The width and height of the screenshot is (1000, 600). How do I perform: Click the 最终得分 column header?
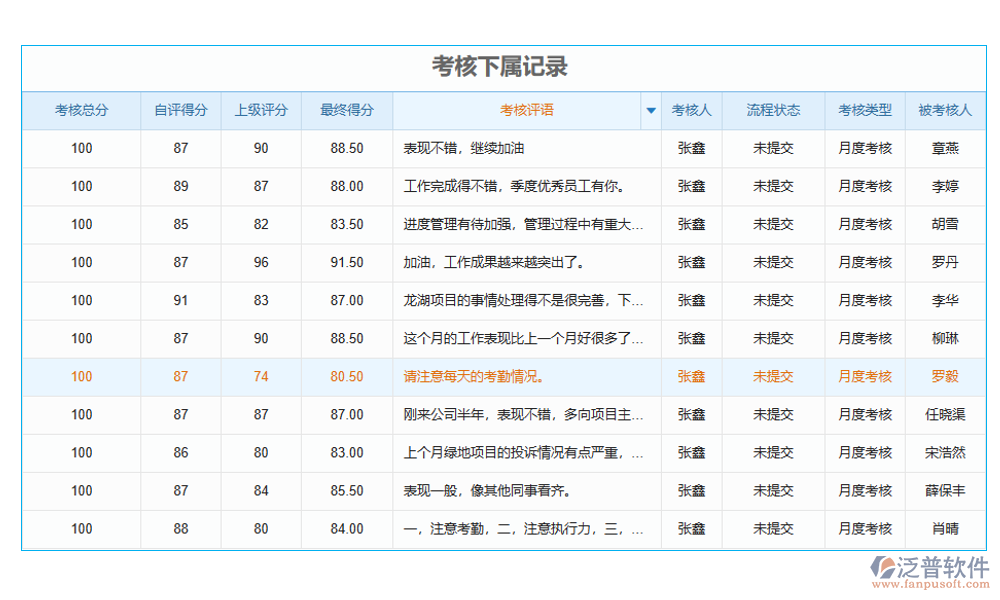coord(345,110)
